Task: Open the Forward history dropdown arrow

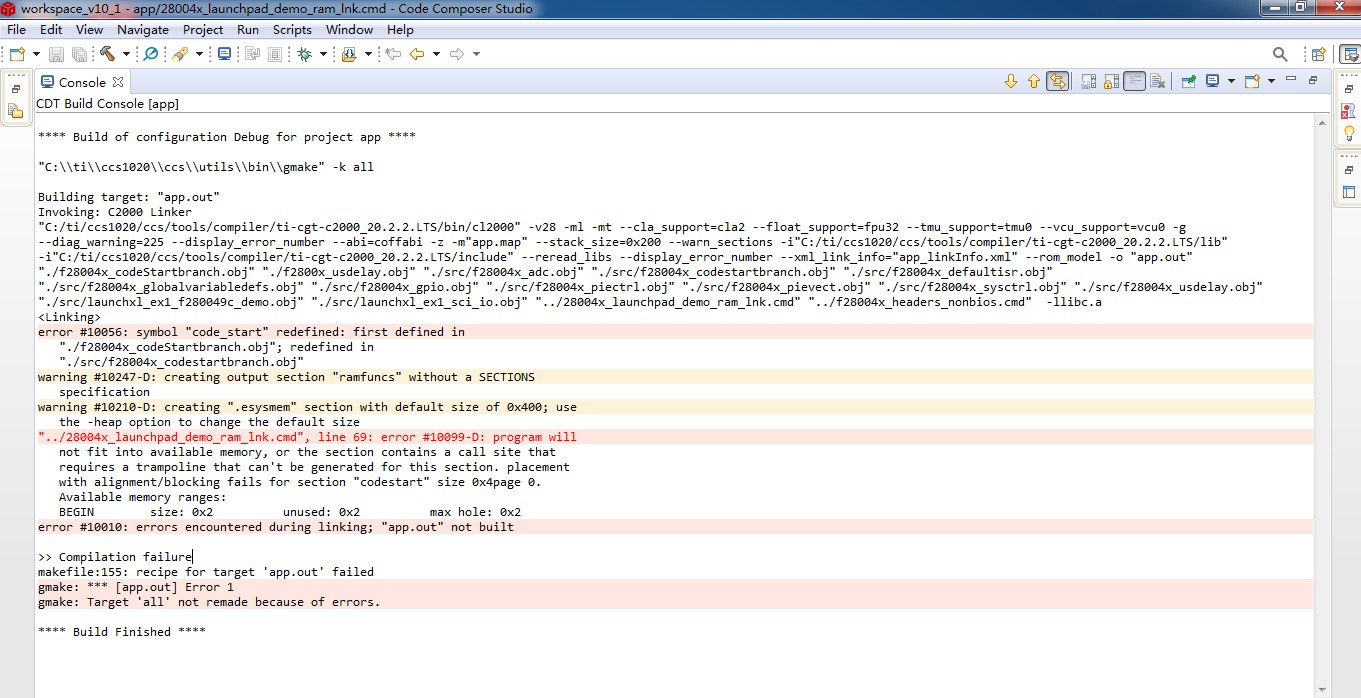Action: [x=476, y=54]
